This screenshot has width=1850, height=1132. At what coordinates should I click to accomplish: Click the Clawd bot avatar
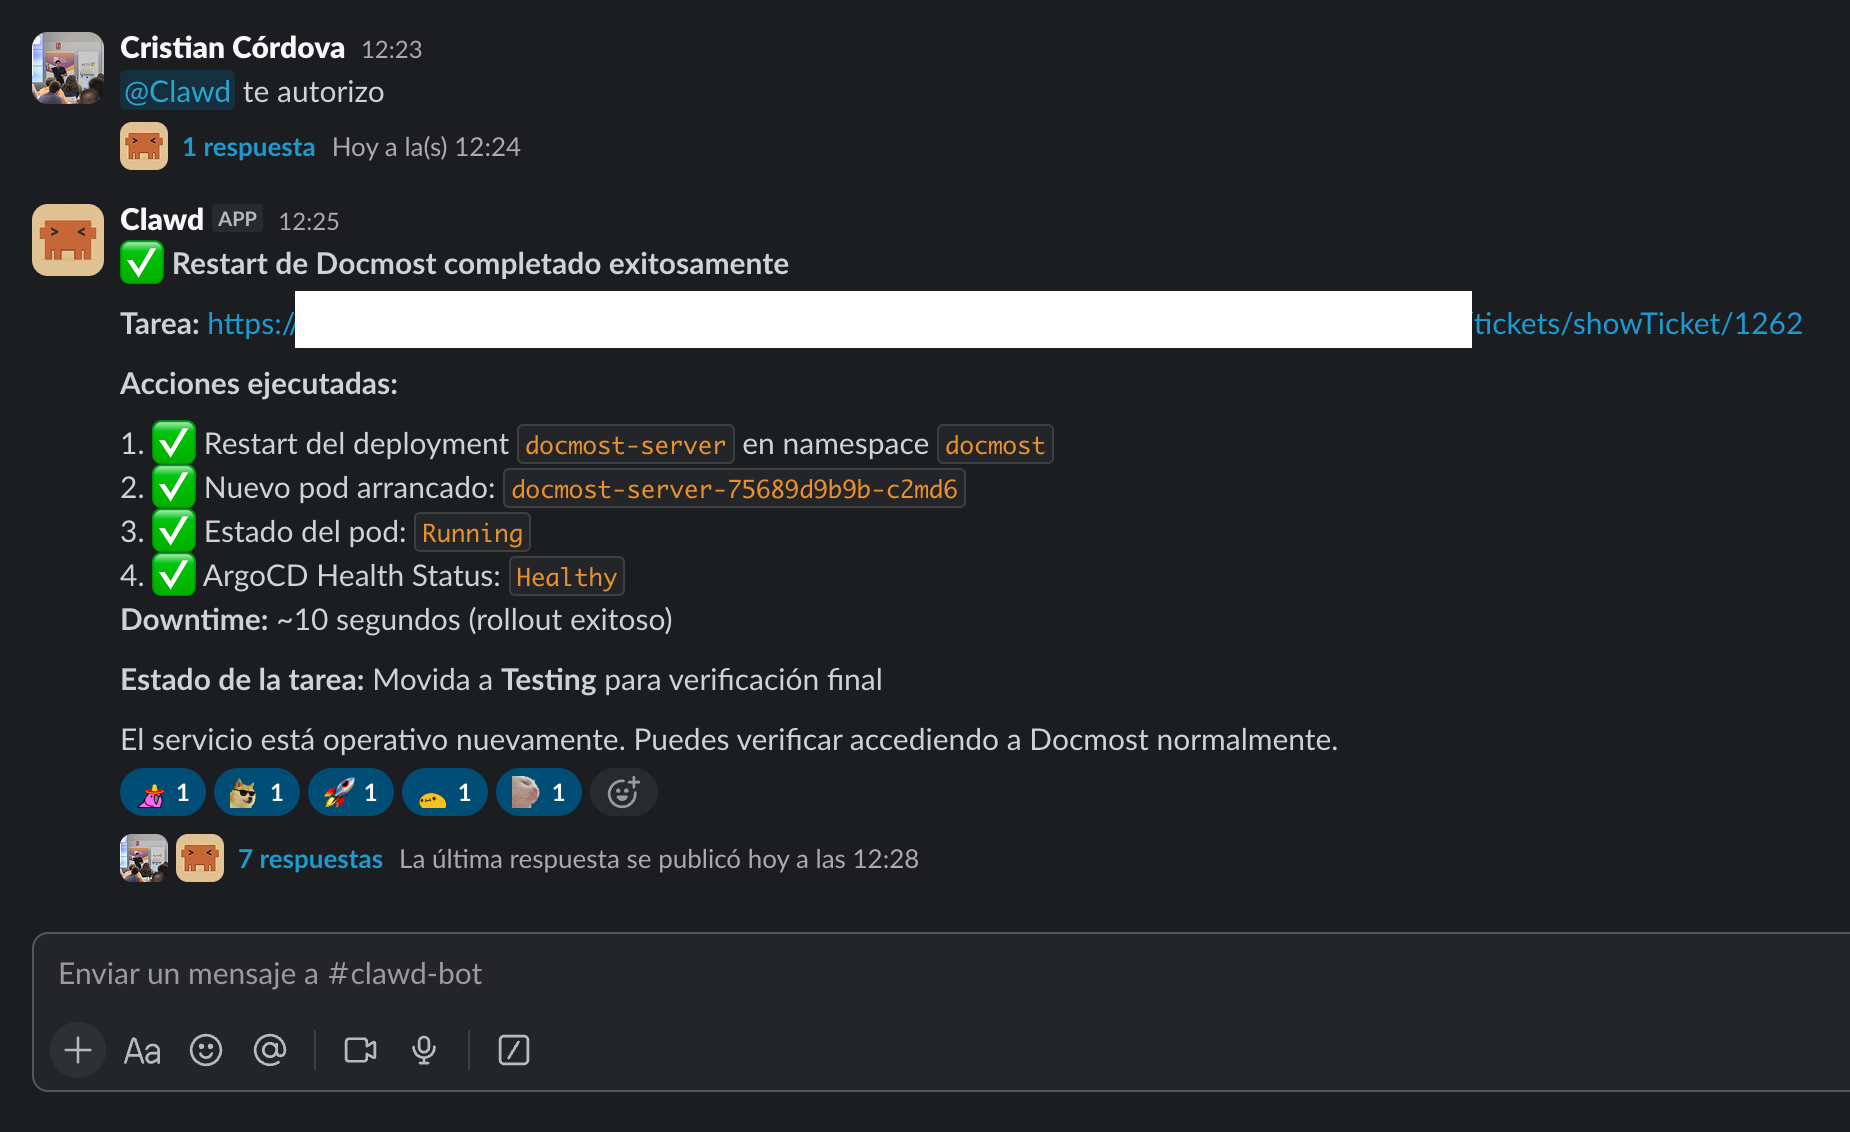pyautogui.click(x=68, y=240)
